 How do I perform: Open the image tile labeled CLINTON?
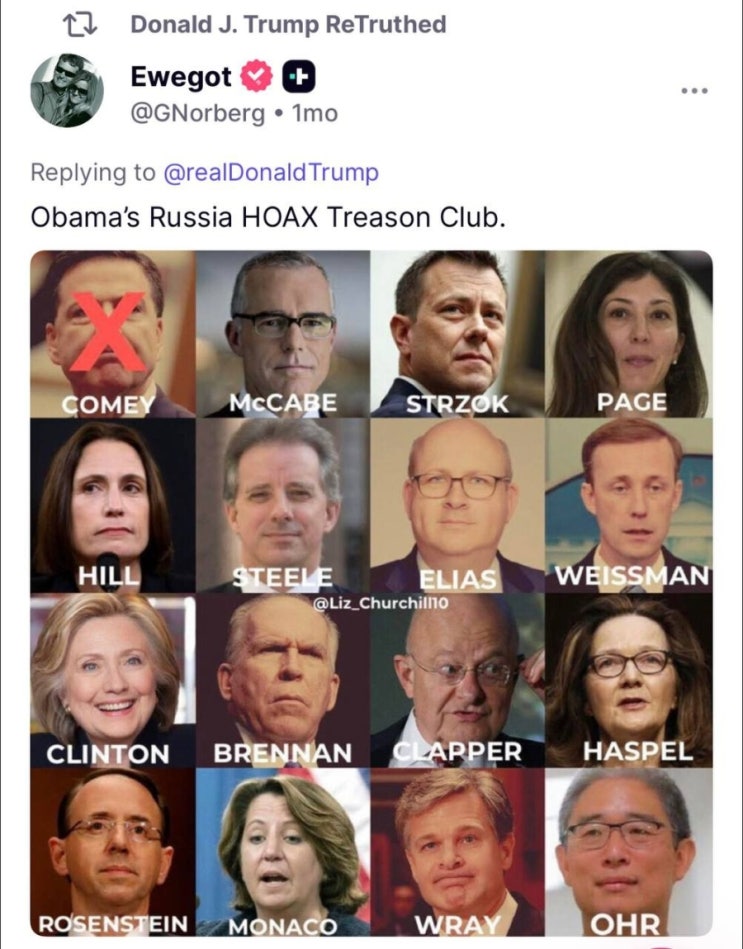pyautogui.click(x=113, y=680)
